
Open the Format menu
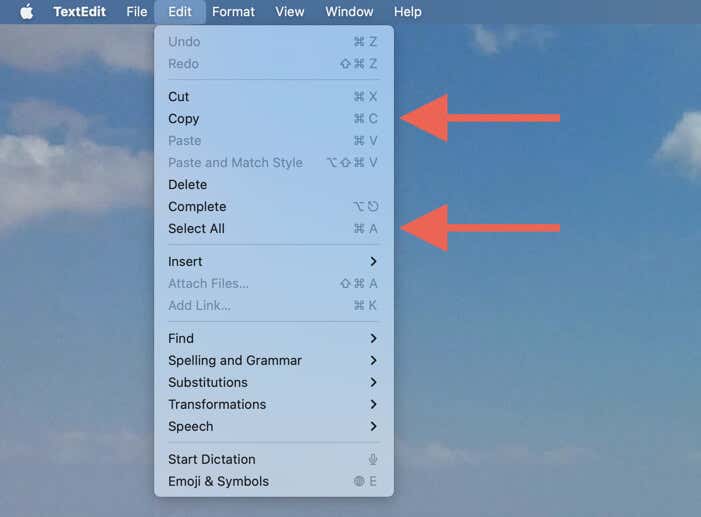click(x=233, y=12)
